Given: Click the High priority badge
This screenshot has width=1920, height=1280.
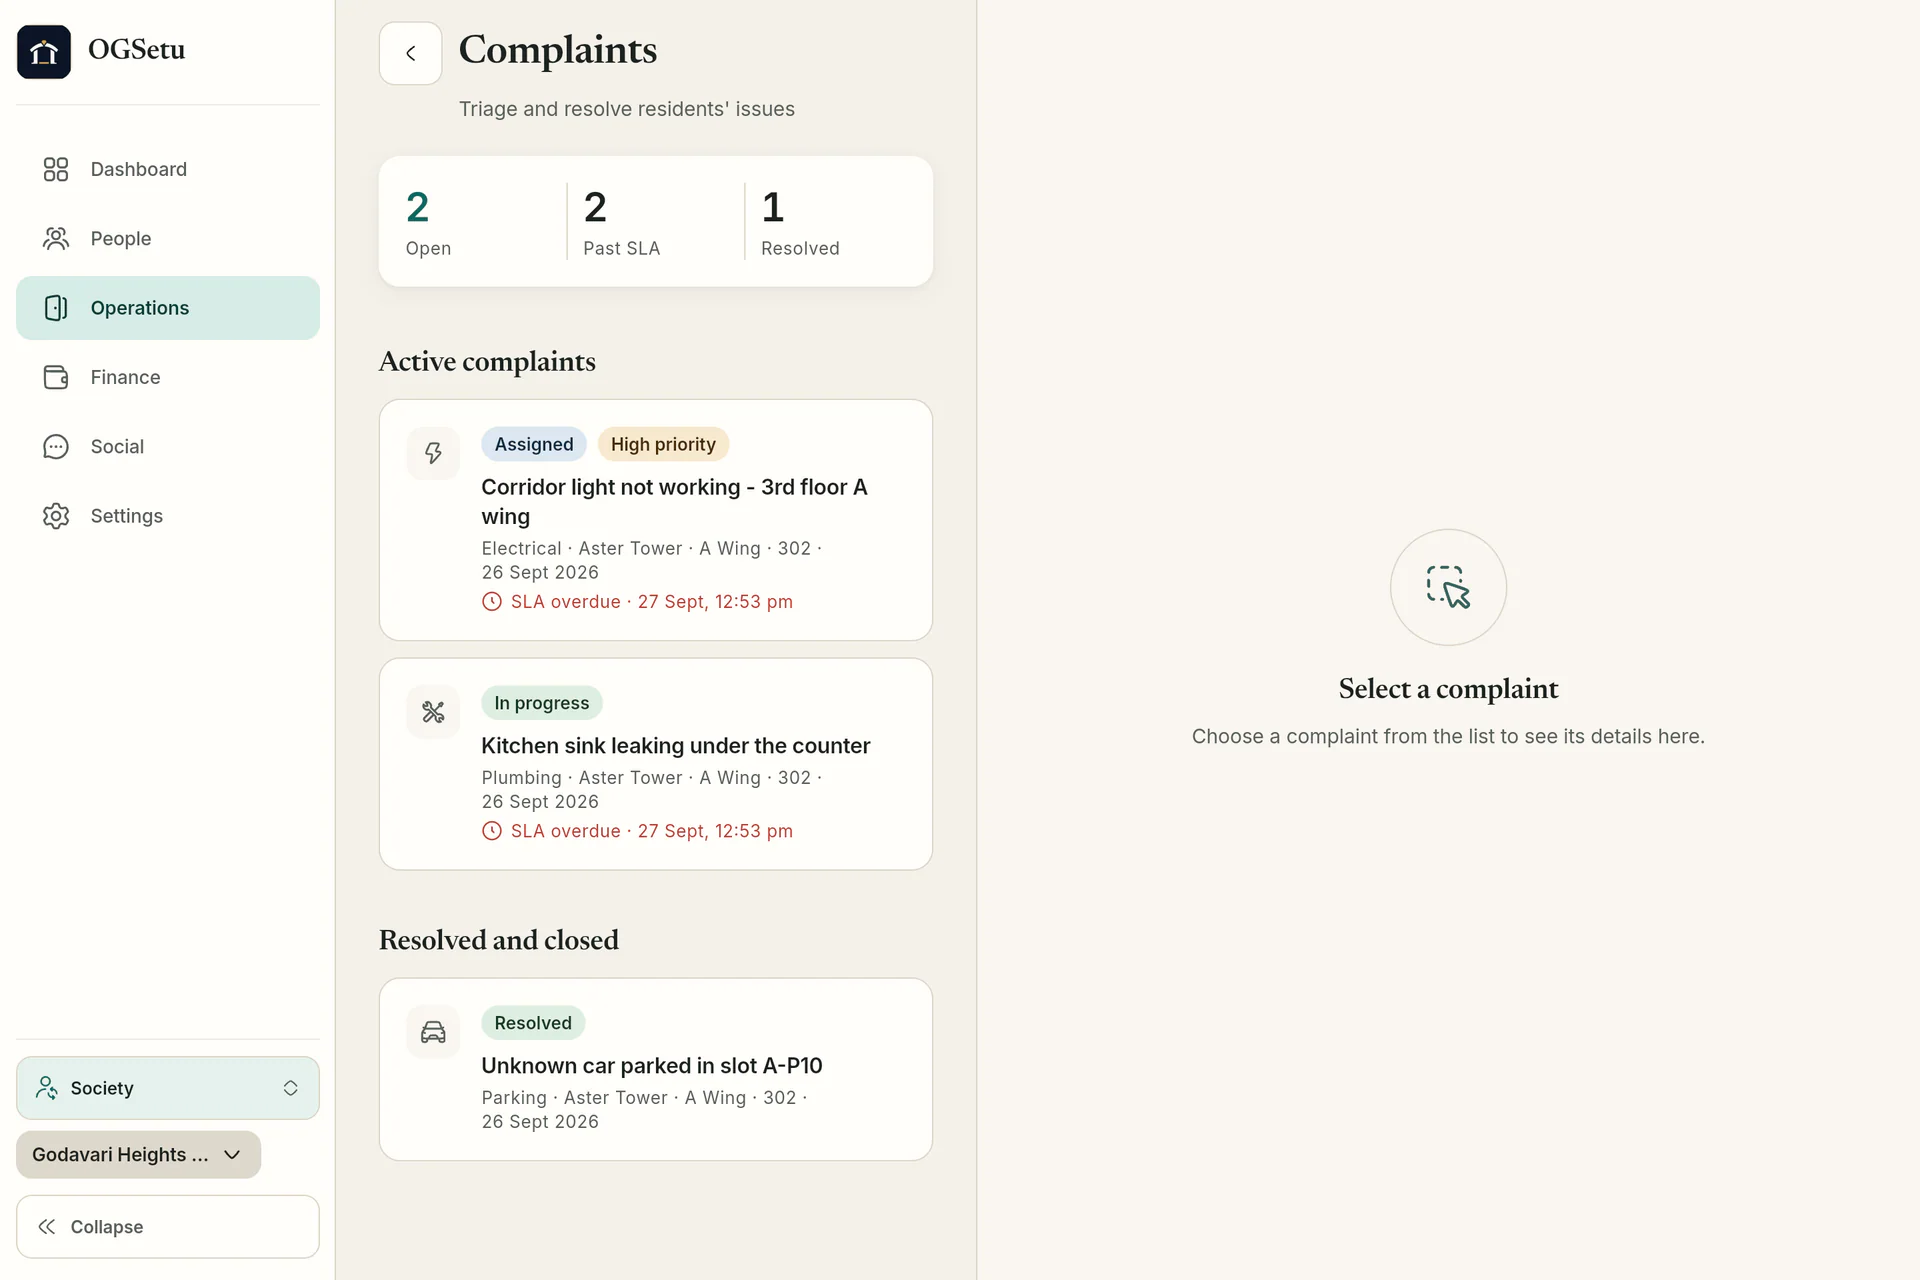Looking at the screenshot, I should 663,444.
